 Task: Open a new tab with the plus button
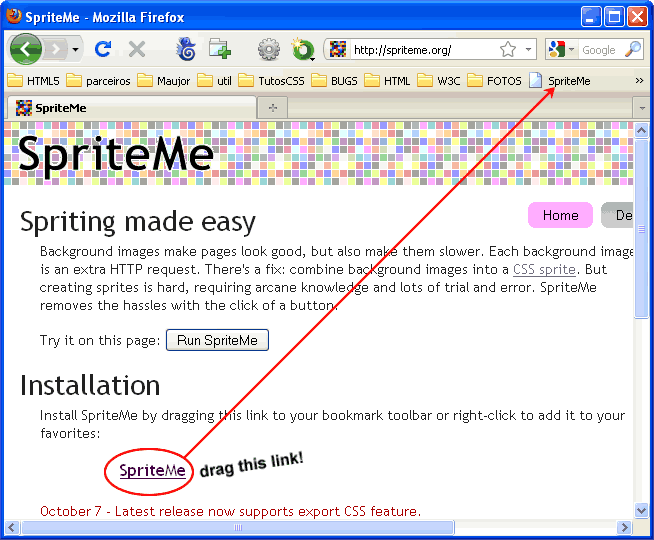coord(272,107)
